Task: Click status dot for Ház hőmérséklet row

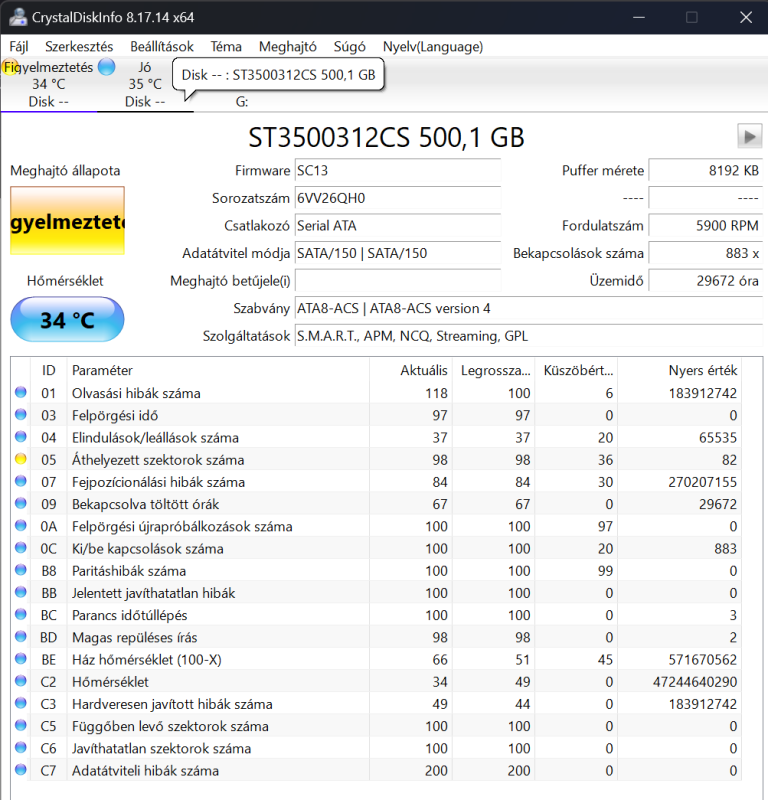Action: [x=20, y=659]
